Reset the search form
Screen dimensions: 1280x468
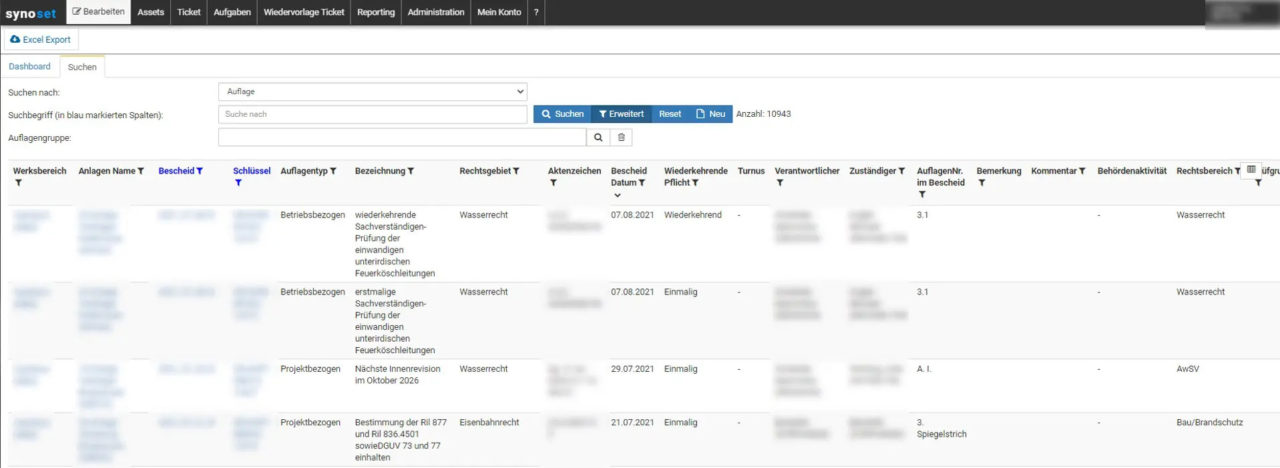(x=670, y=114)
